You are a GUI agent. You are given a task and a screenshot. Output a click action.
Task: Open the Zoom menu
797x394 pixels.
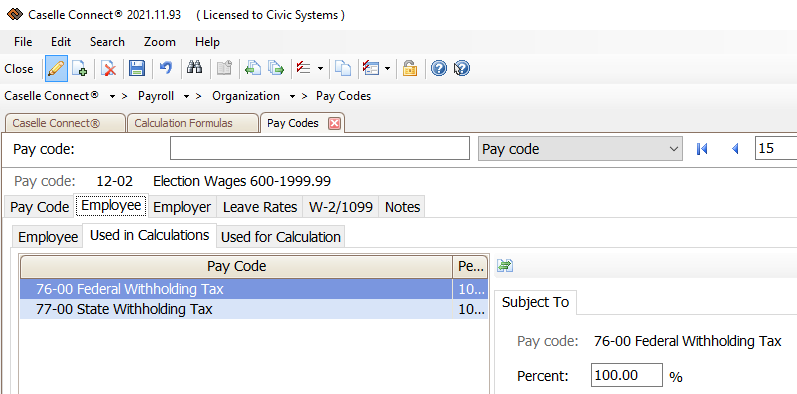tap(160, 42)
